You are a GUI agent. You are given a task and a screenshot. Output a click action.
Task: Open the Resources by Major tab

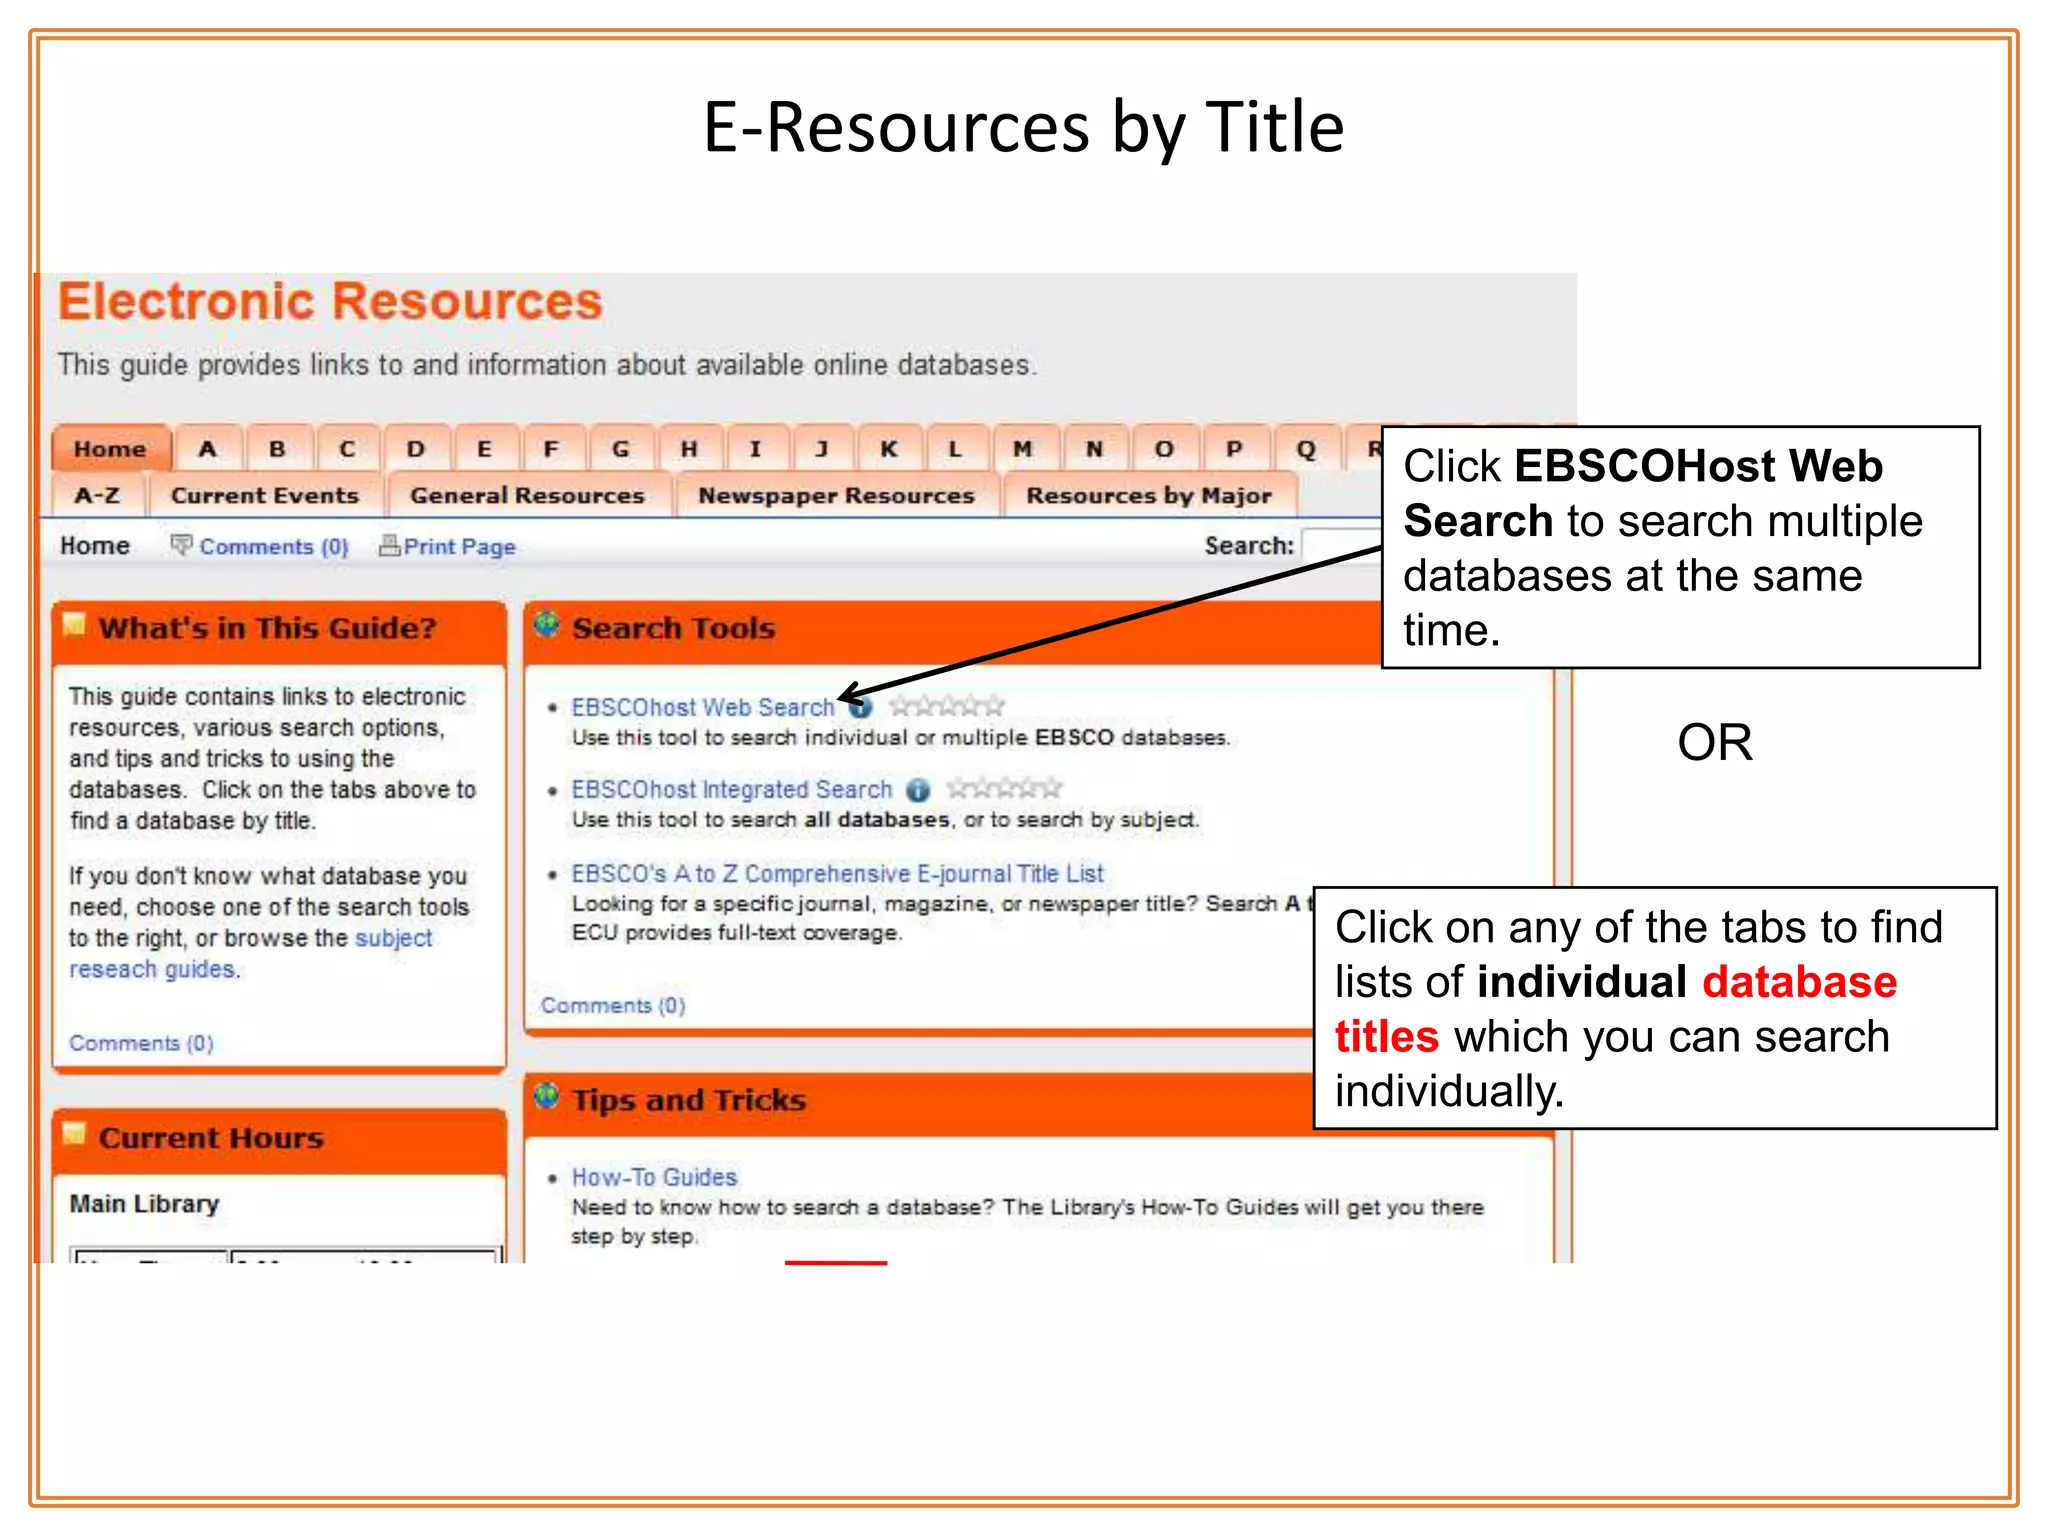tap(1149, 495)
